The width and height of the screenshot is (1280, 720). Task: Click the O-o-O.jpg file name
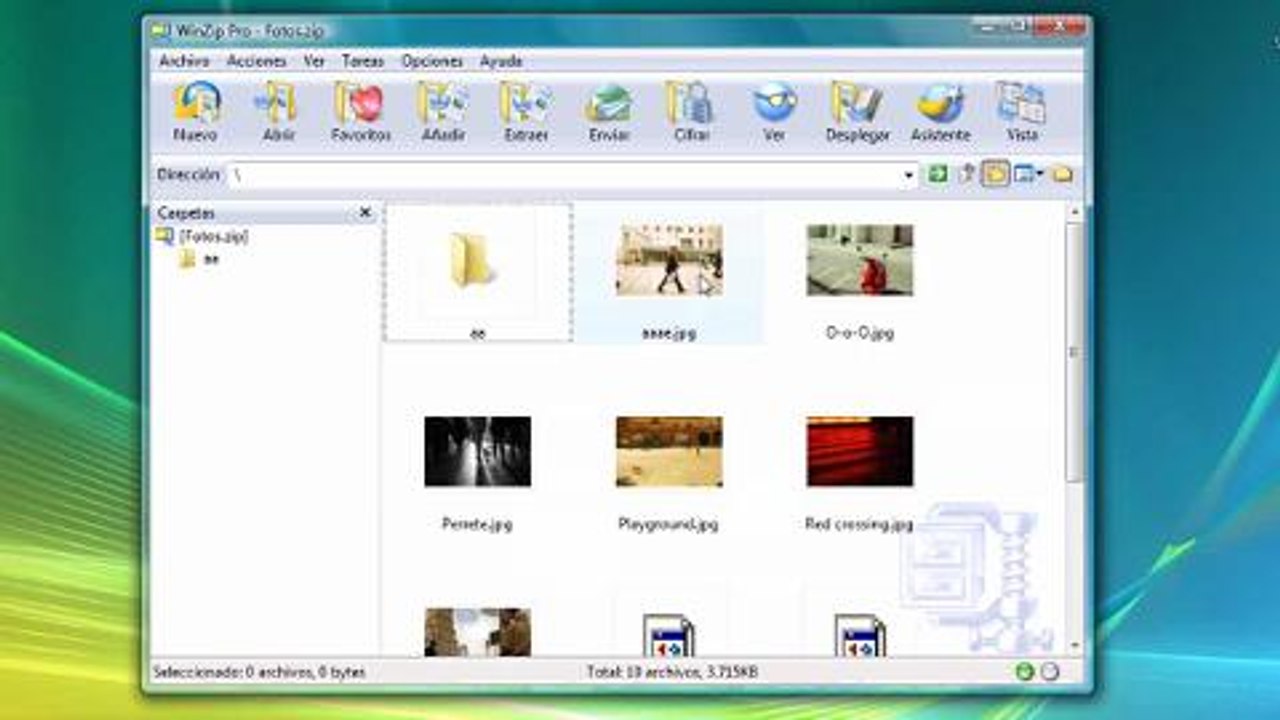(860, 333)
